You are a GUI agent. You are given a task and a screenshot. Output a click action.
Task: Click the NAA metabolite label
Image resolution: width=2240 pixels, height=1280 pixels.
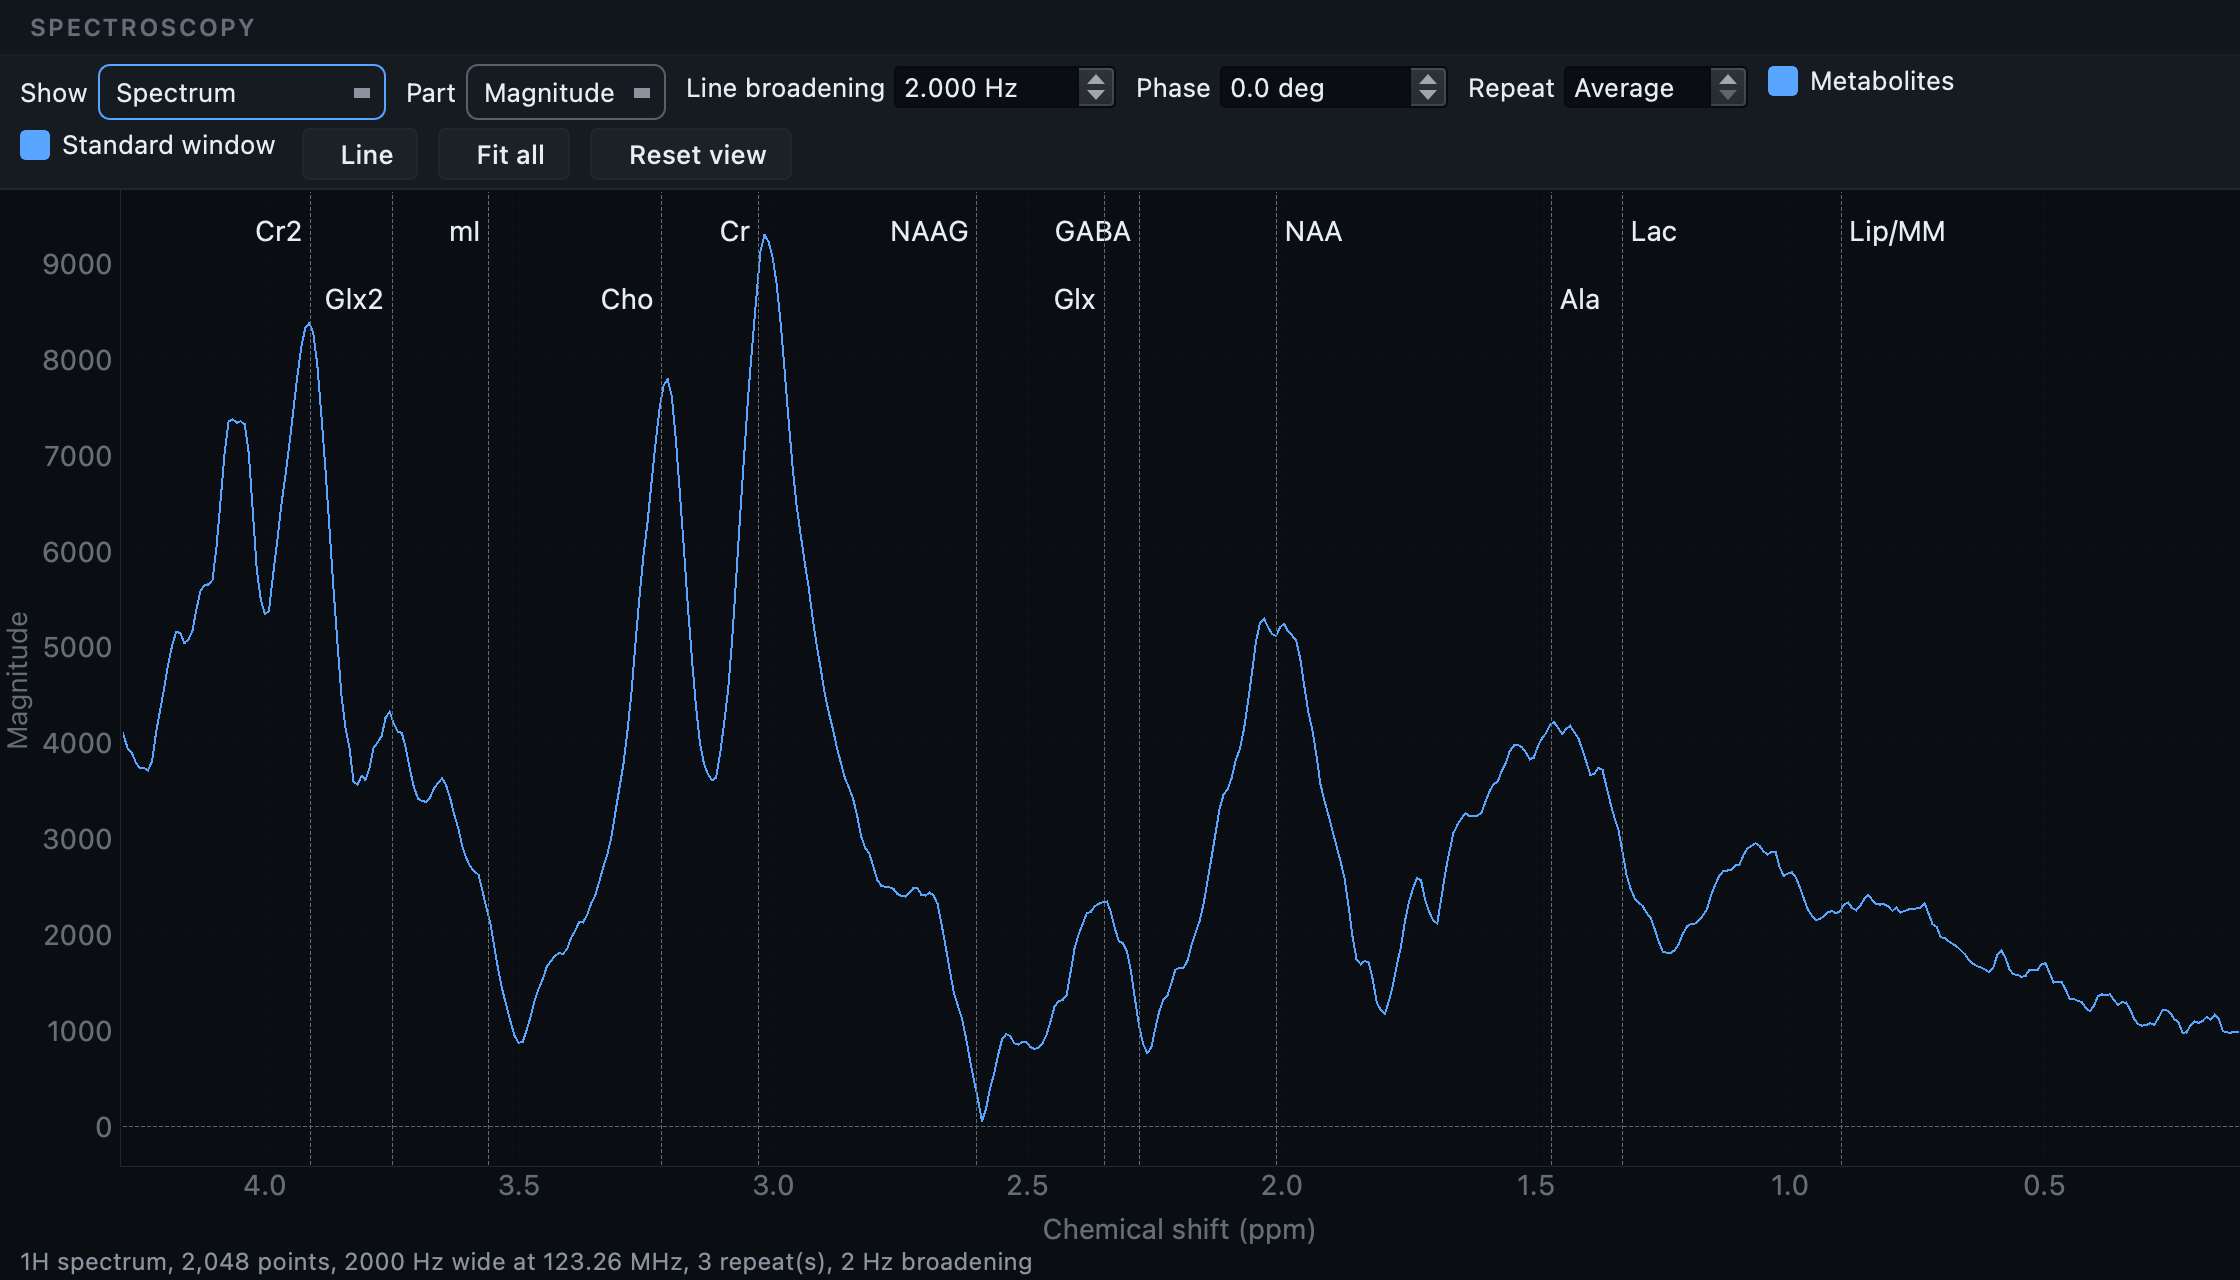coord(1314,232)
